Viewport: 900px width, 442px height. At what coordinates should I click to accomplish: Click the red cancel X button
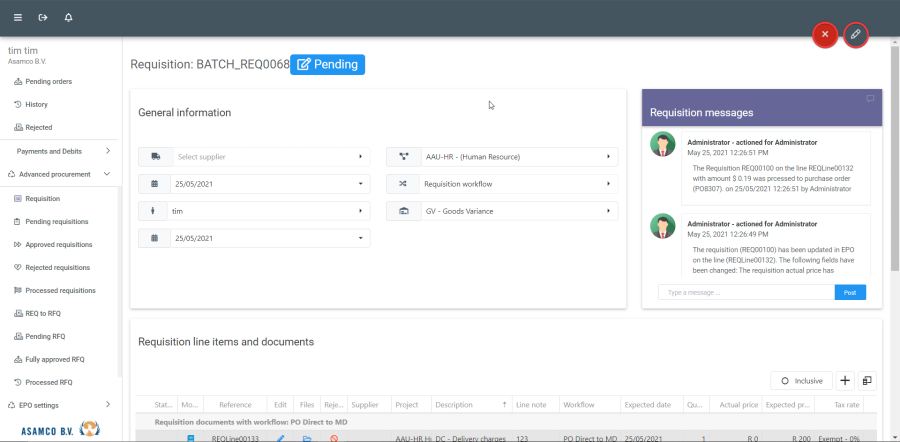click(x=825, y=35)
